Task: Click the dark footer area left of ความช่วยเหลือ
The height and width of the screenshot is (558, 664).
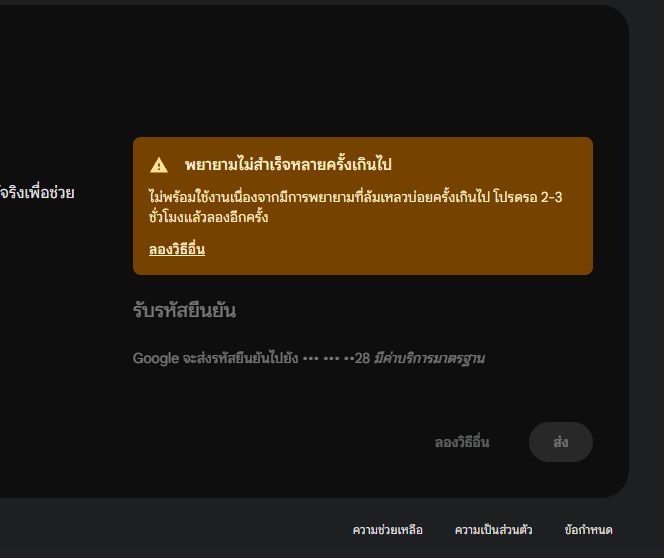Action: (x=169, y=529)
